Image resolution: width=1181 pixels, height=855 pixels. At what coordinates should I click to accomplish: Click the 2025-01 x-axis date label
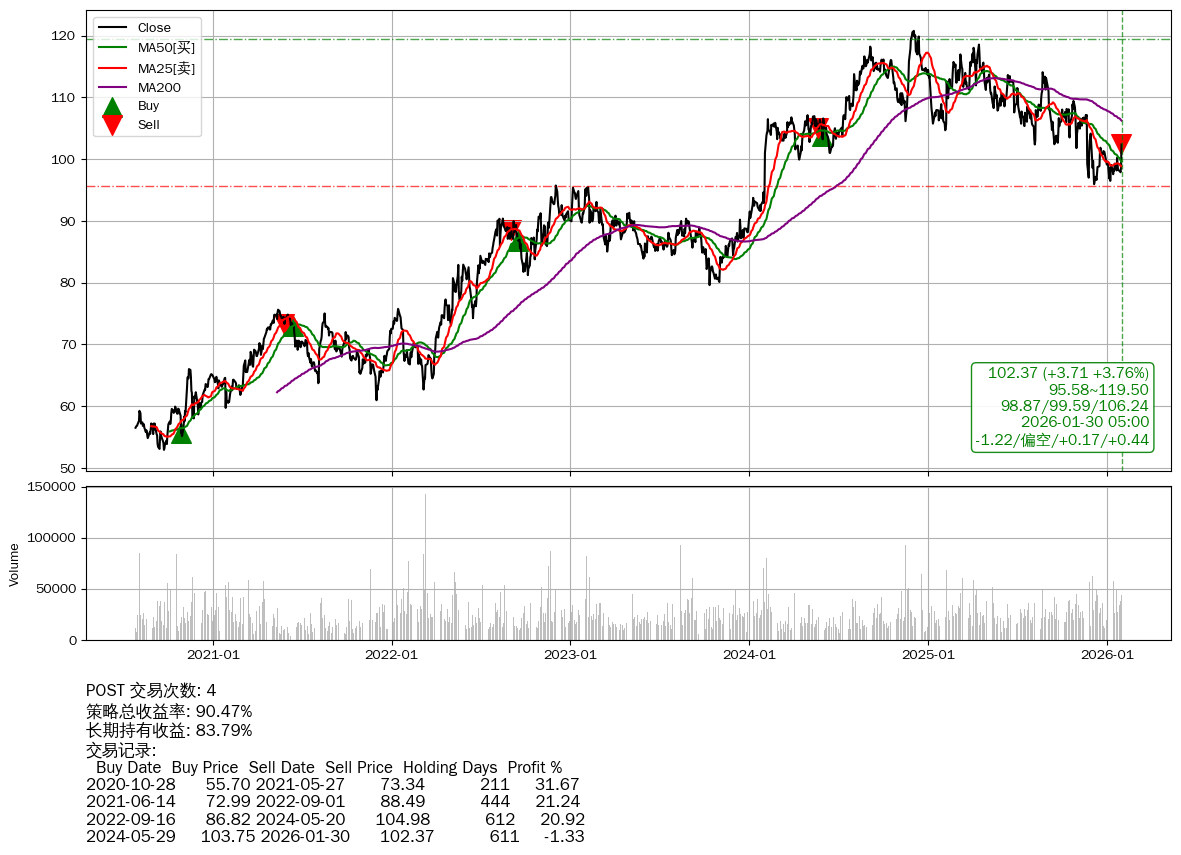(928, 655)
